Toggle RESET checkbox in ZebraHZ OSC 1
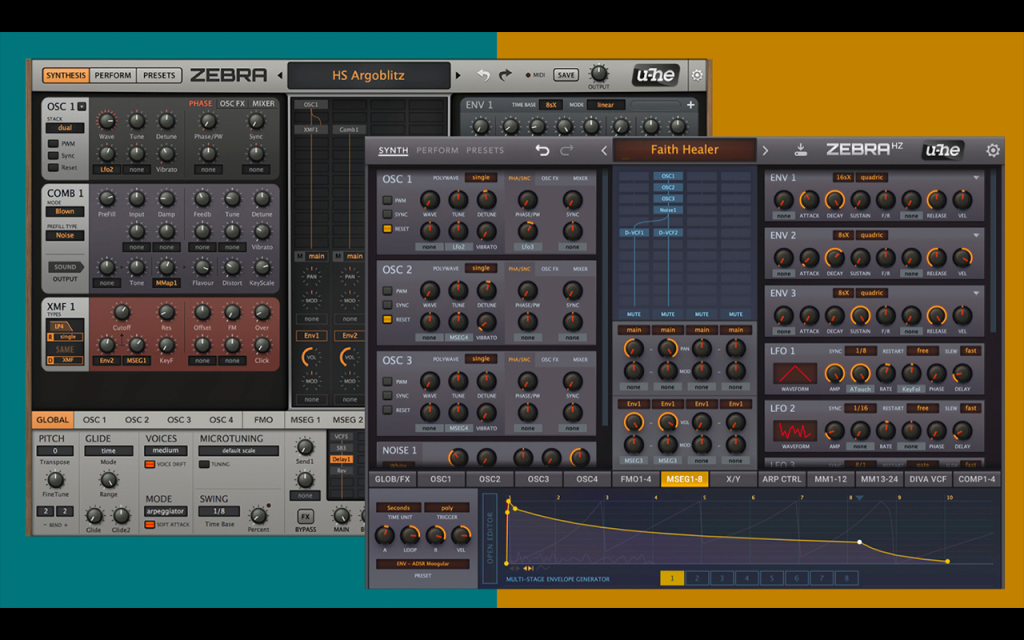 (387, 229)
